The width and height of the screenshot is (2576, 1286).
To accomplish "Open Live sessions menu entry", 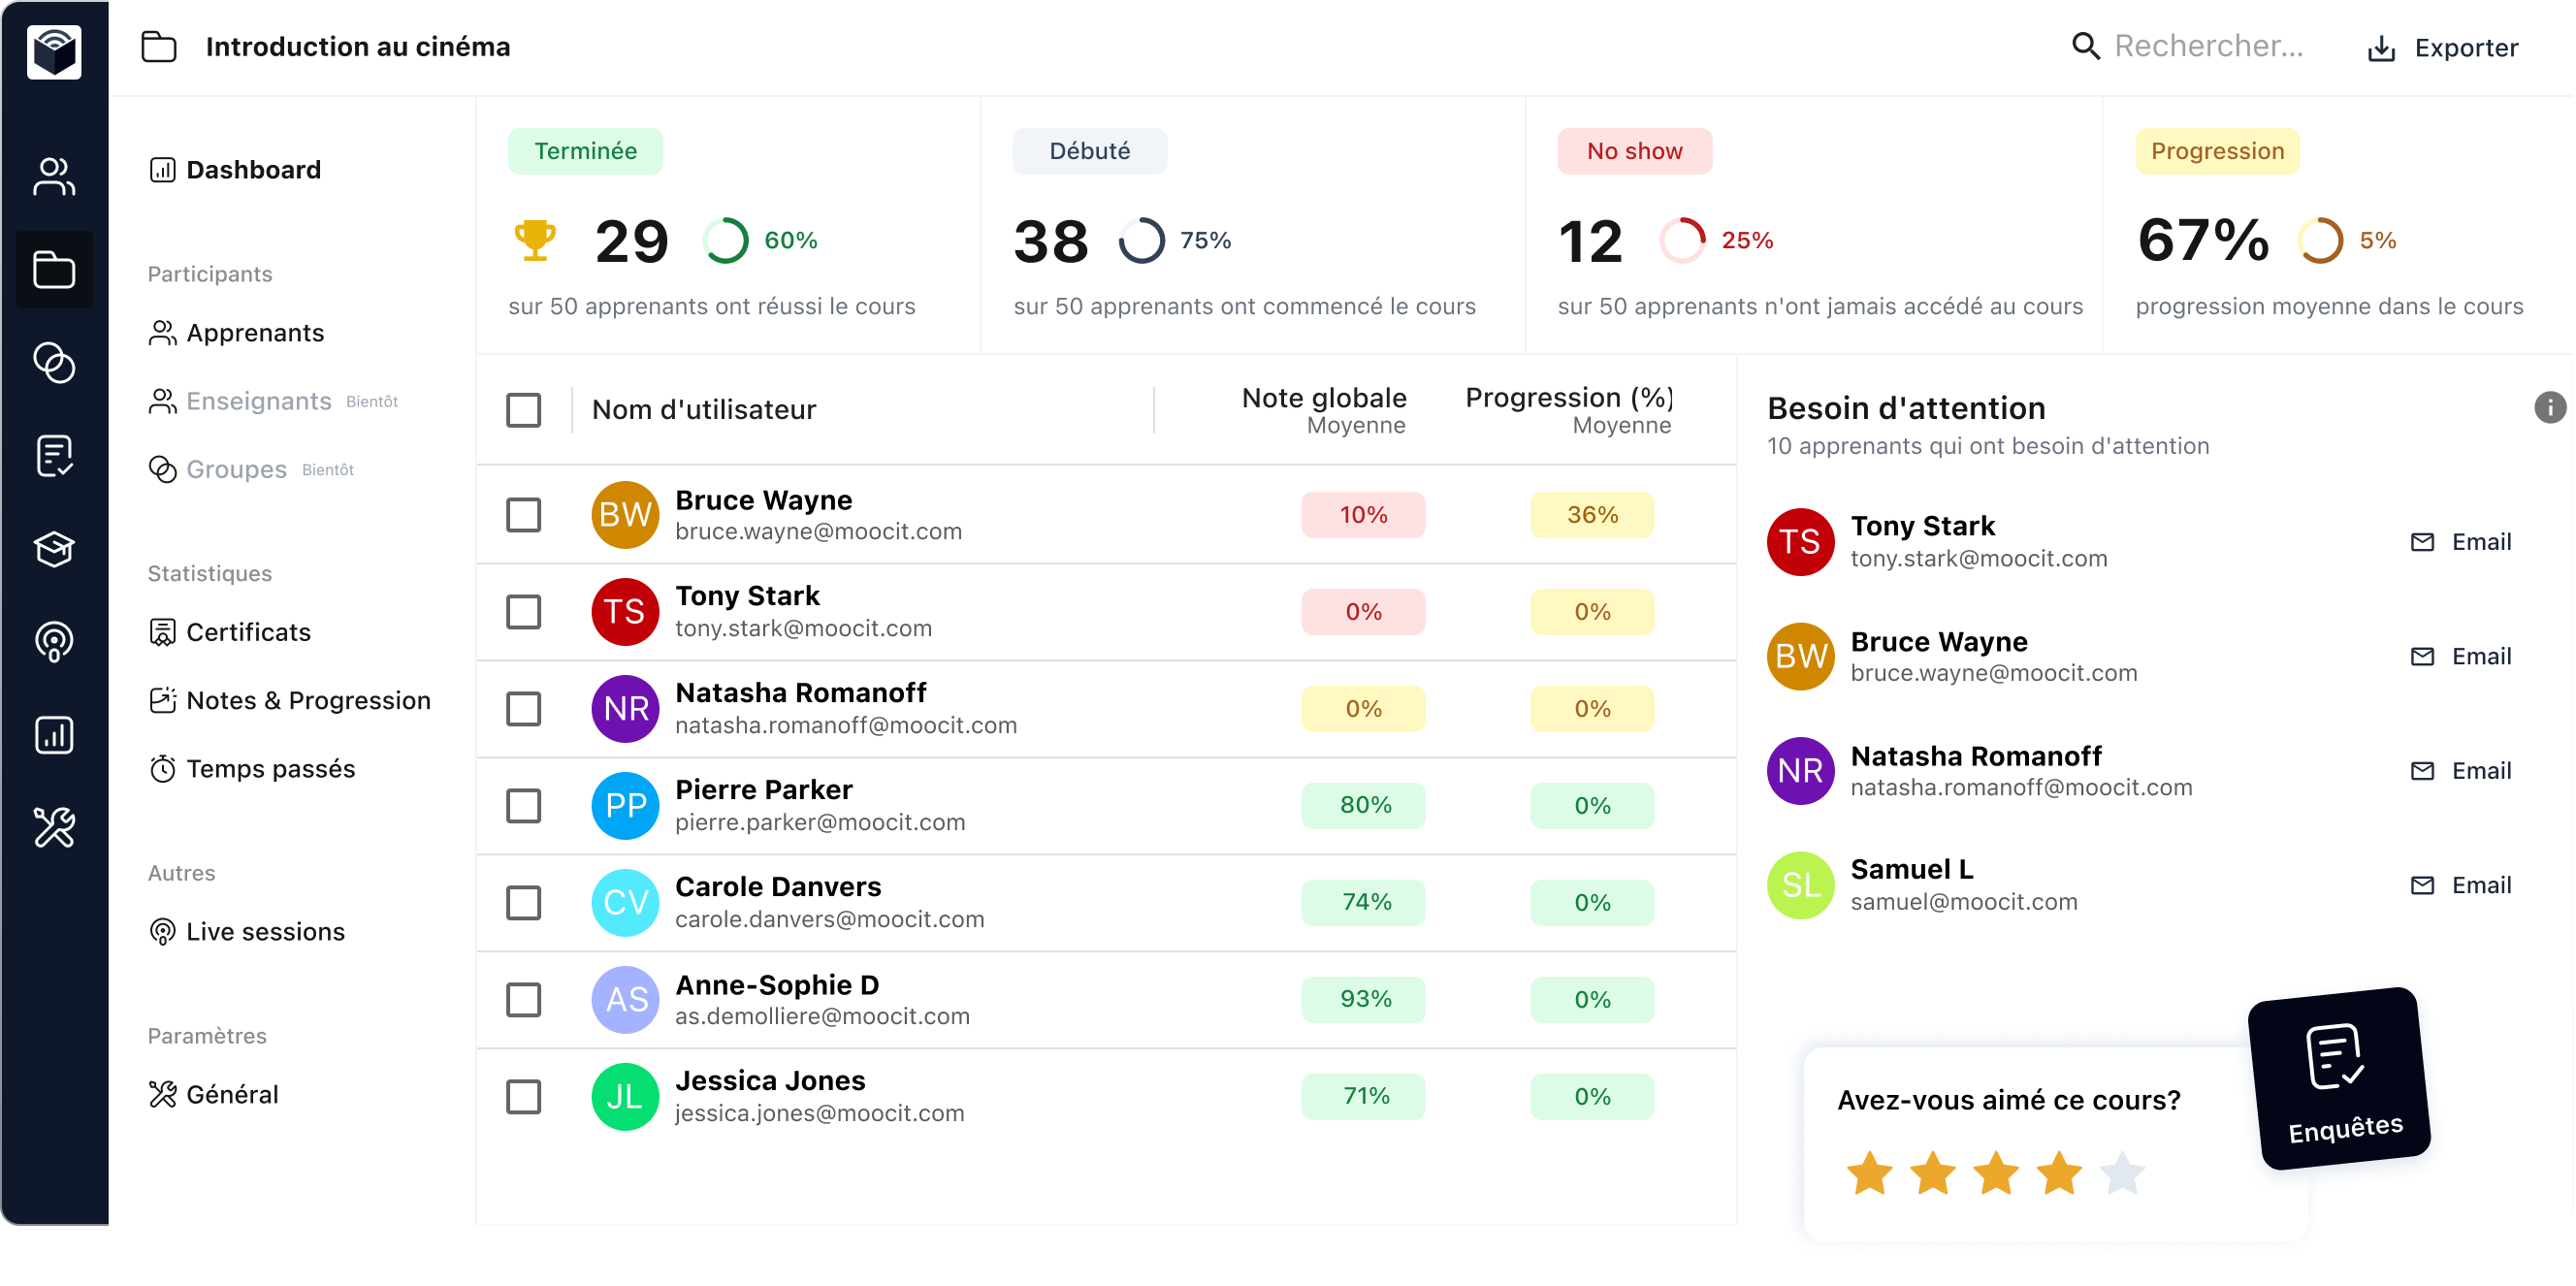I will (265, 931).
